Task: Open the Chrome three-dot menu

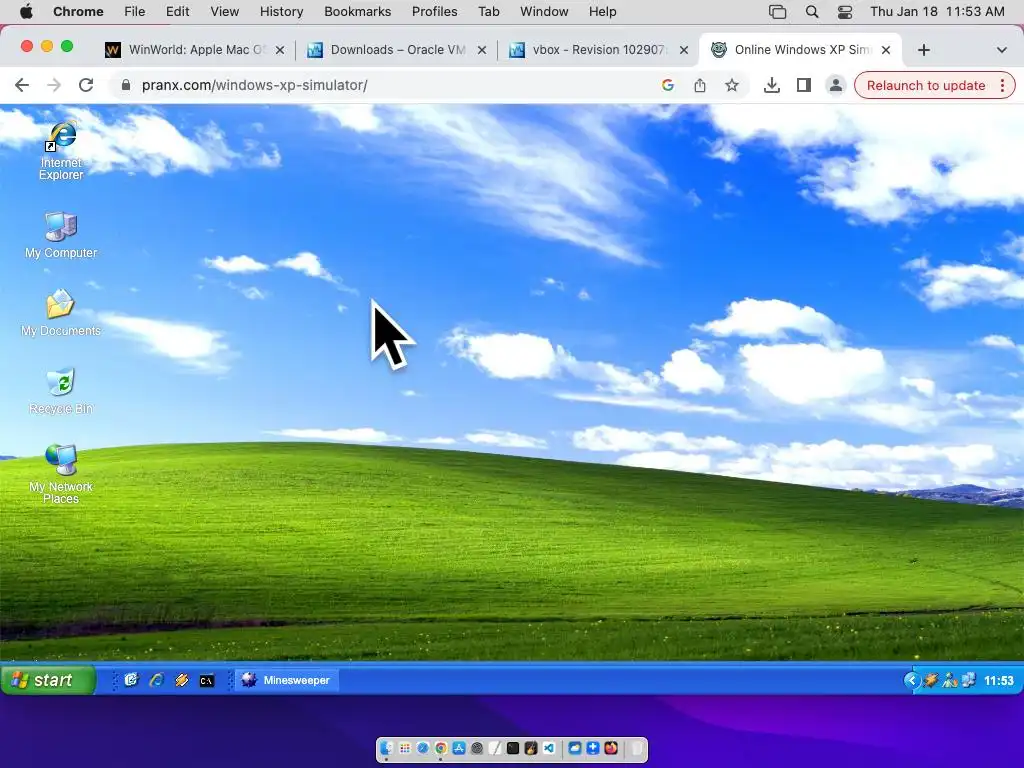Action: tap(1002, 86)
